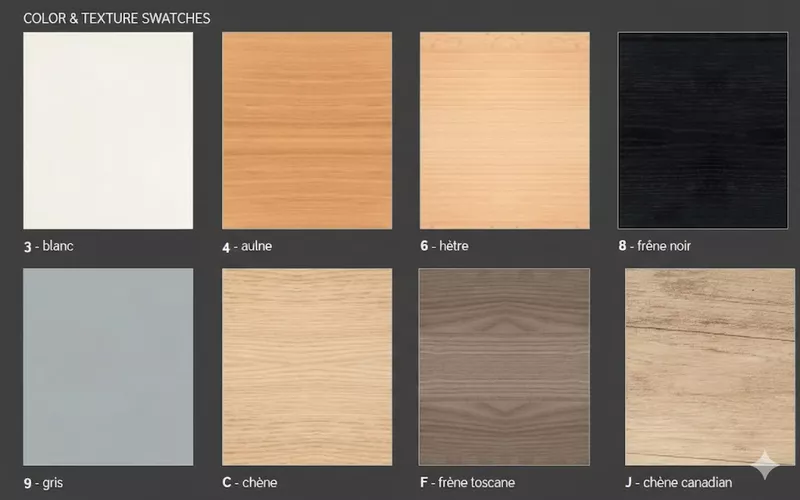The width and height of the screenshot is (800, 500).
Task: Click the "6 - hêtre" caption
Action: 445,246
